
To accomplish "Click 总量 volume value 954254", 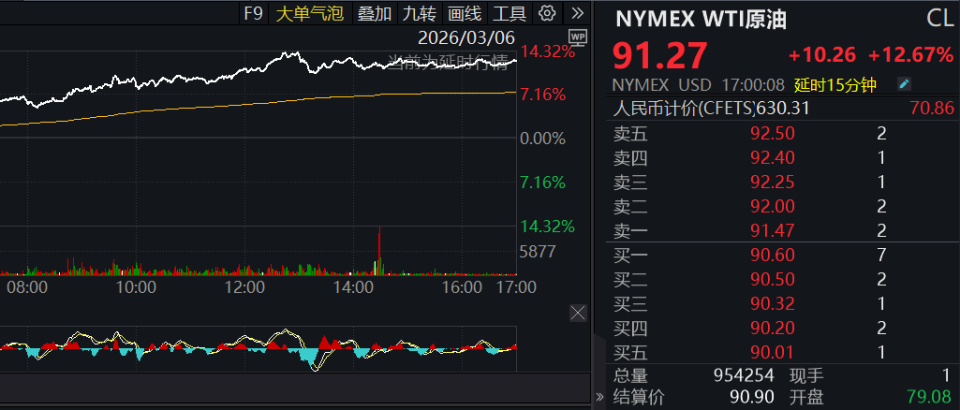I will tap(743, 376).
